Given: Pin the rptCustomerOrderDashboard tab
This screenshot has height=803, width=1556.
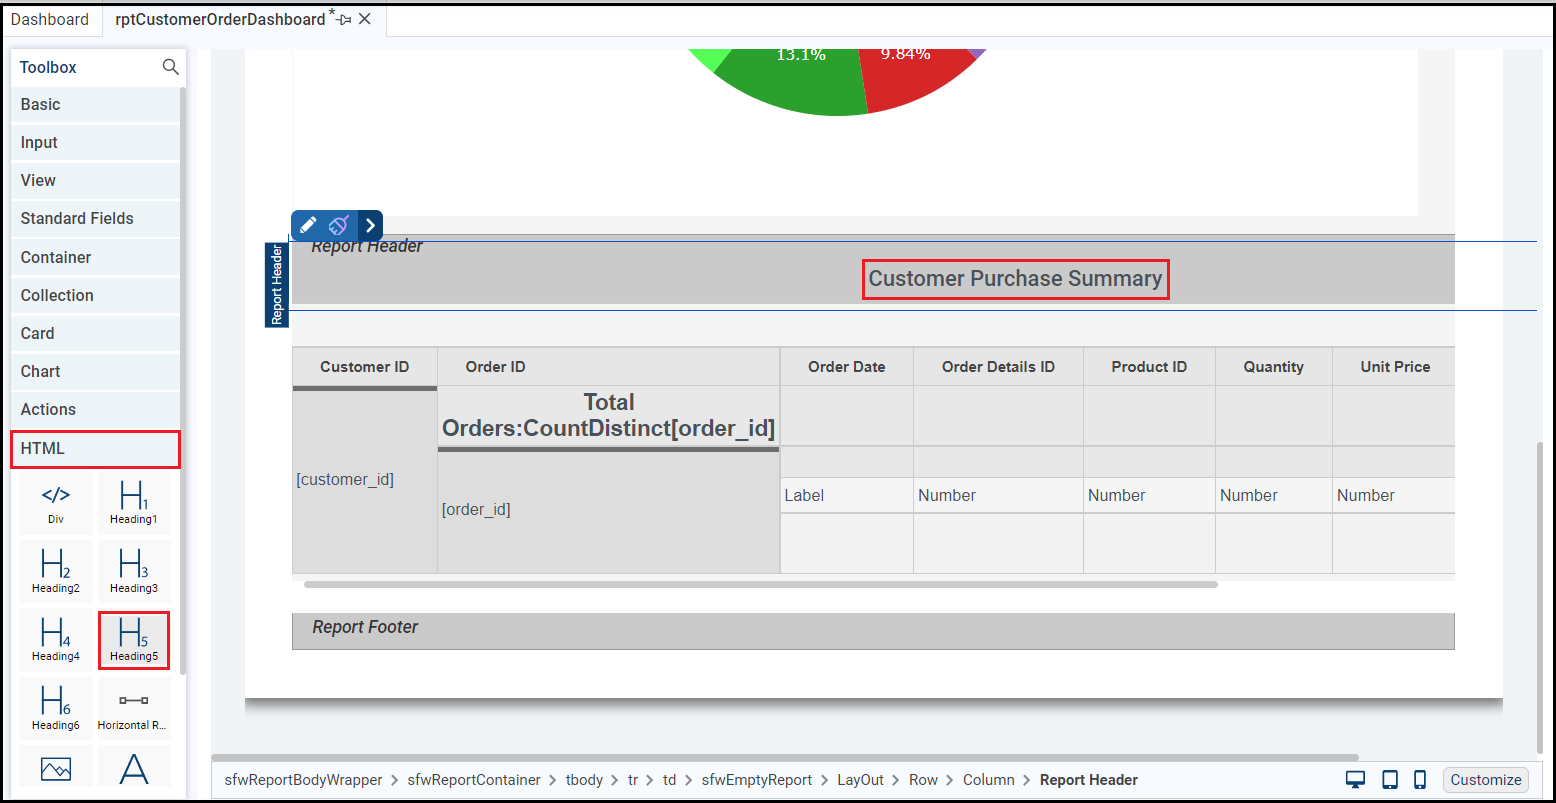Looking at the screenshot, I should (x=345, y=20).
